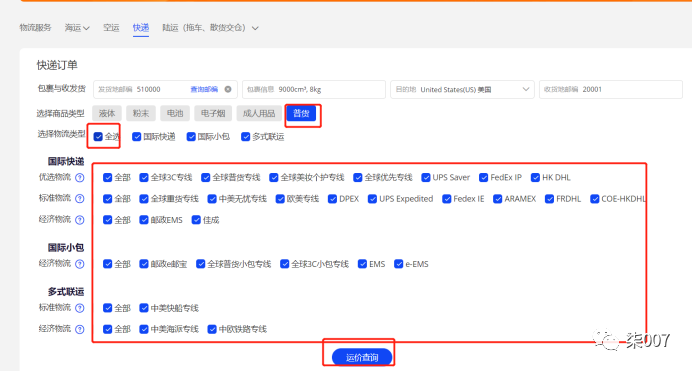The width and height of the screenshot is (692, 371).
Task: Expand the 海运 menu chevron
Action: click(86, 28)
